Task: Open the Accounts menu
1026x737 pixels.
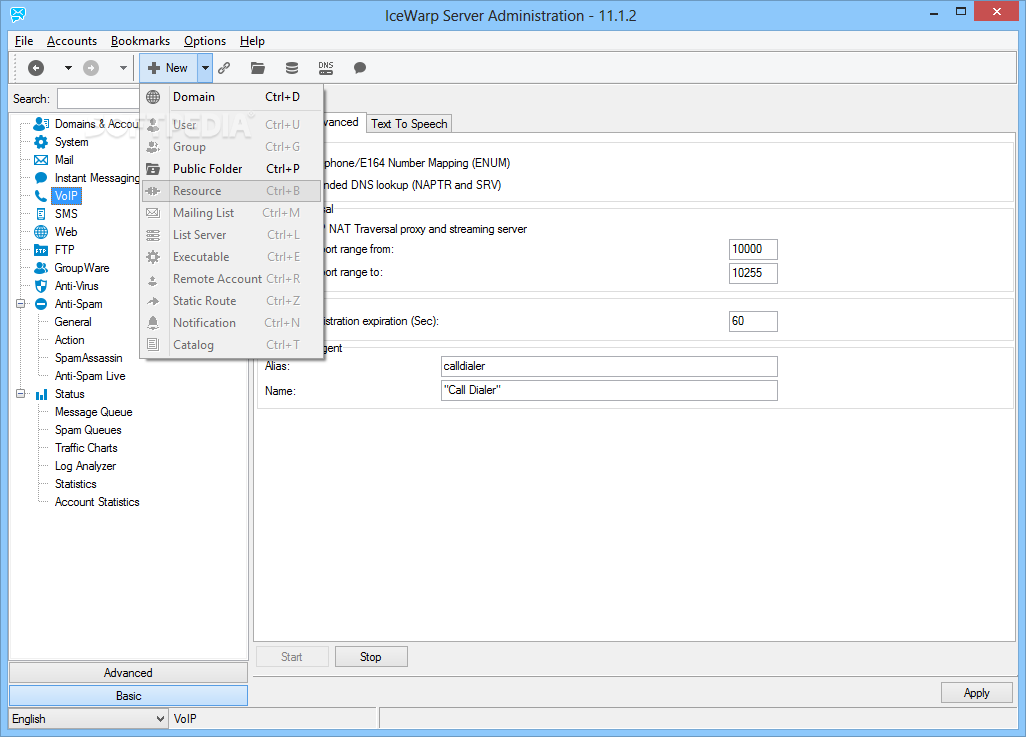Action: 72,41
